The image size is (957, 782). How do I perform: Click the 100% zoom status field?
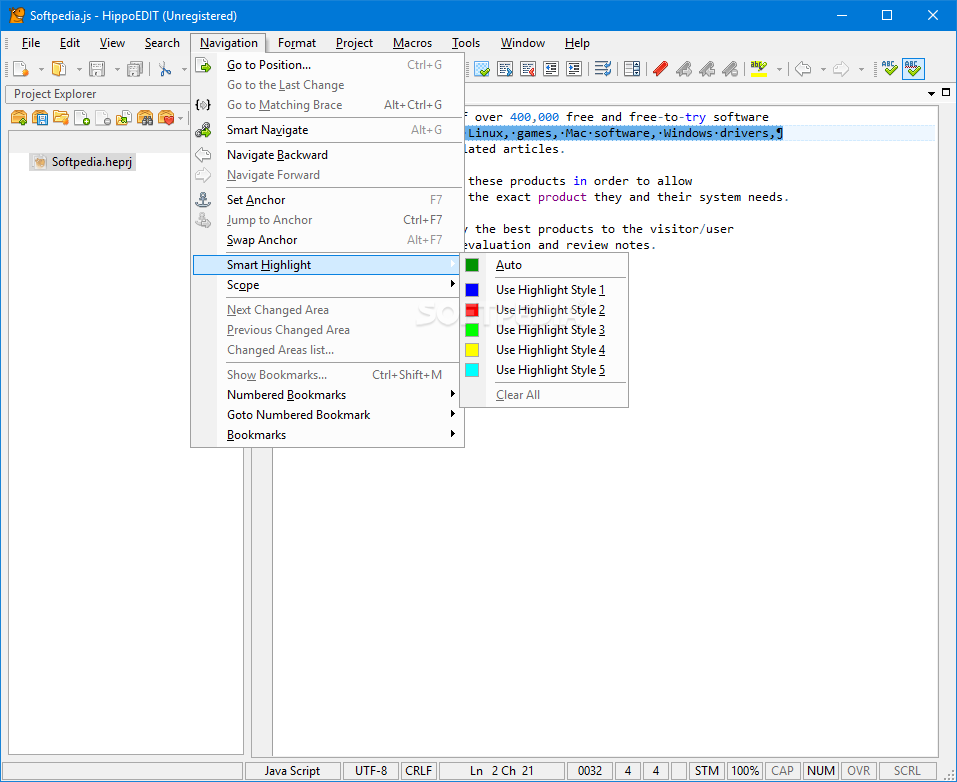click(x=745, y=770)
